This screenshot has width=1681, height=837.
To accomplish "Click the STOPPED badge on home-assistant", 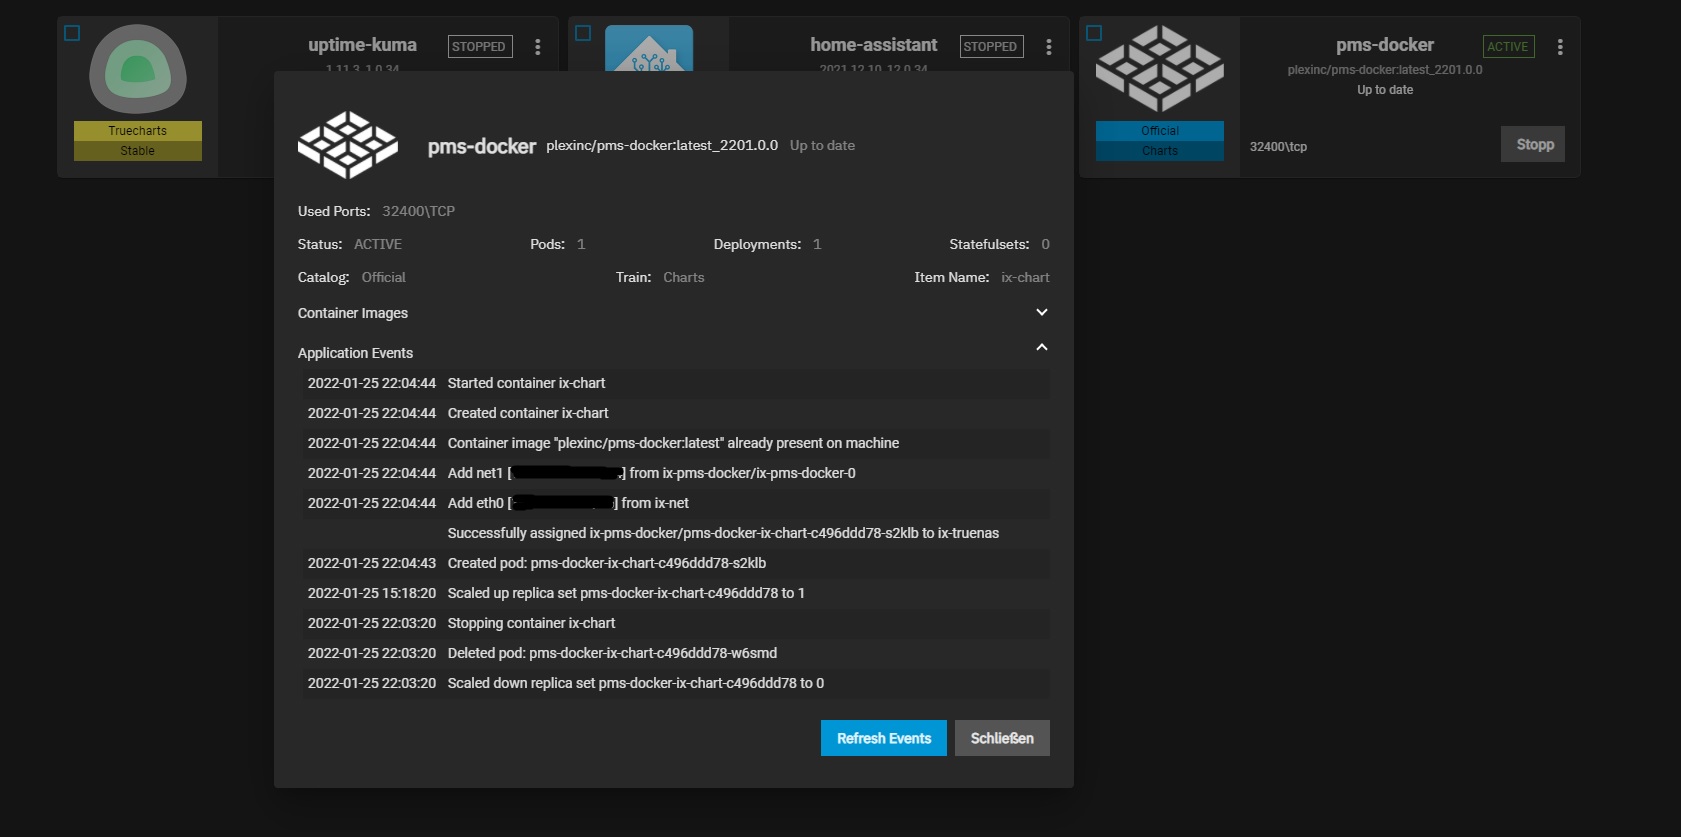I will pyautogui.click(x=991, y=46).
